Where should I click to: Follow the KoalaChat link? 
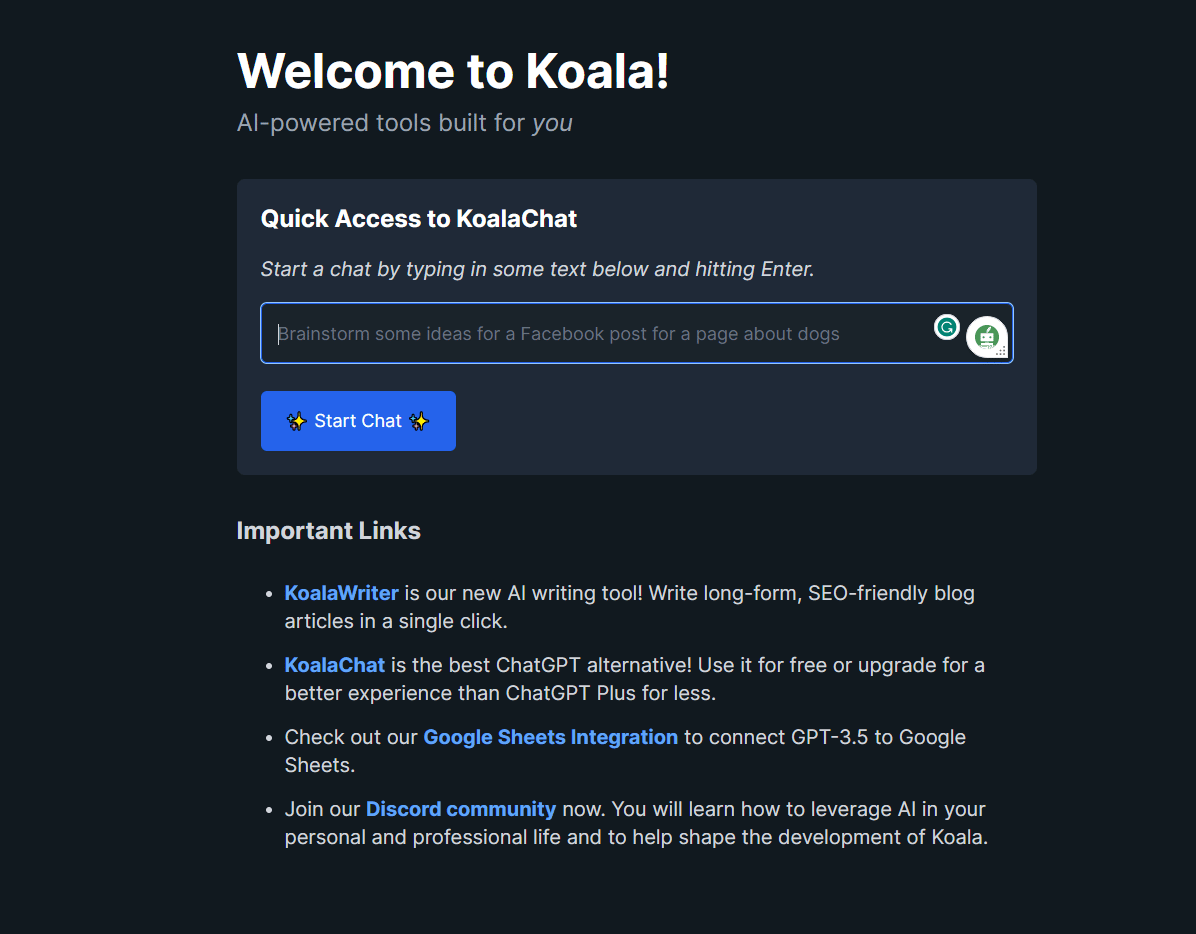click(x=334, y=665)
